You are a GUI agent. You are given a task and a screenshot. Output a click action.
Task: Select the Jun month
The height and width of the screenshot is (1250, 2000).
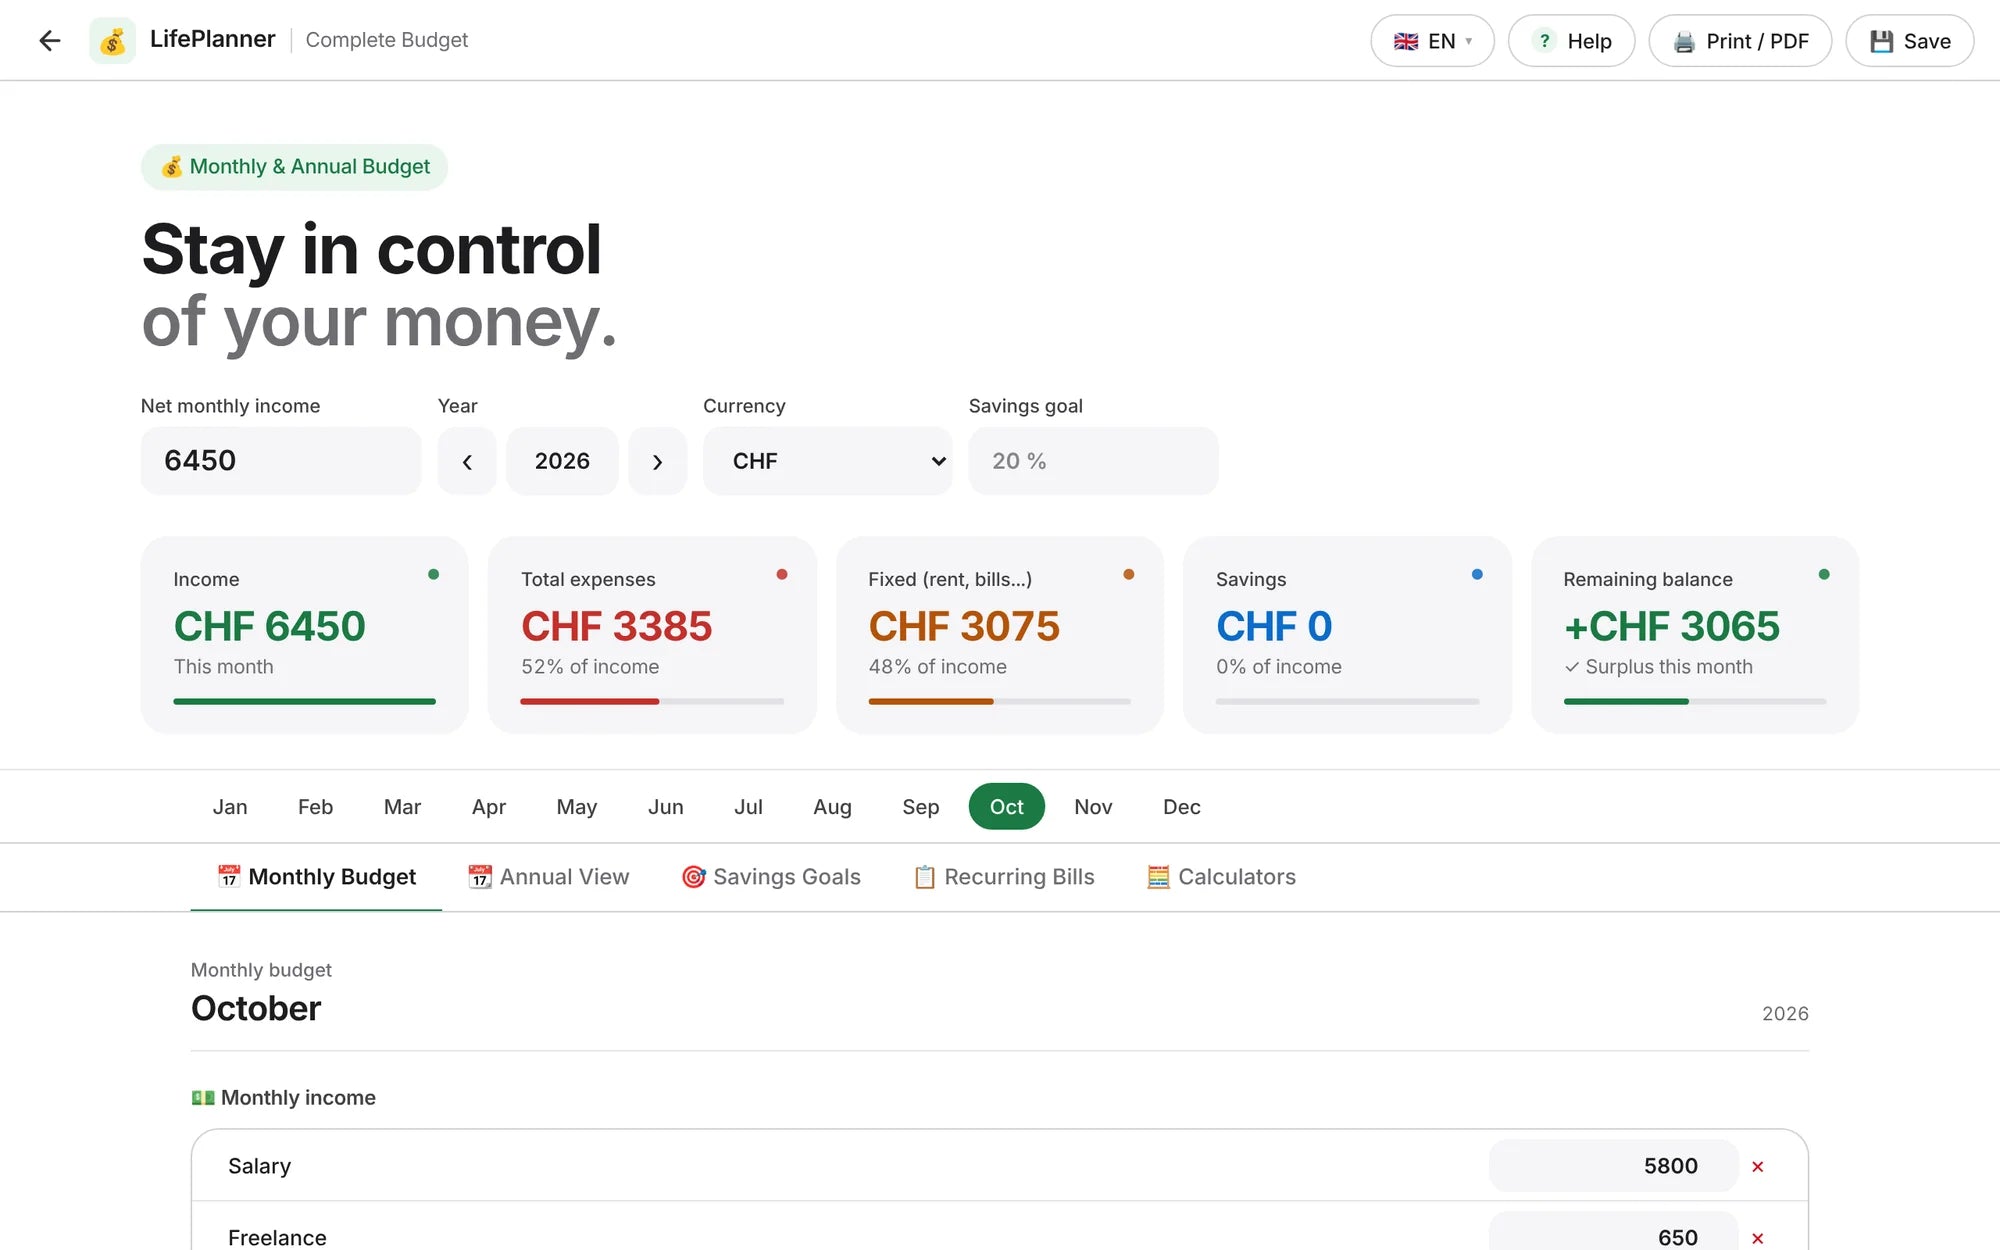pos(666,807)
